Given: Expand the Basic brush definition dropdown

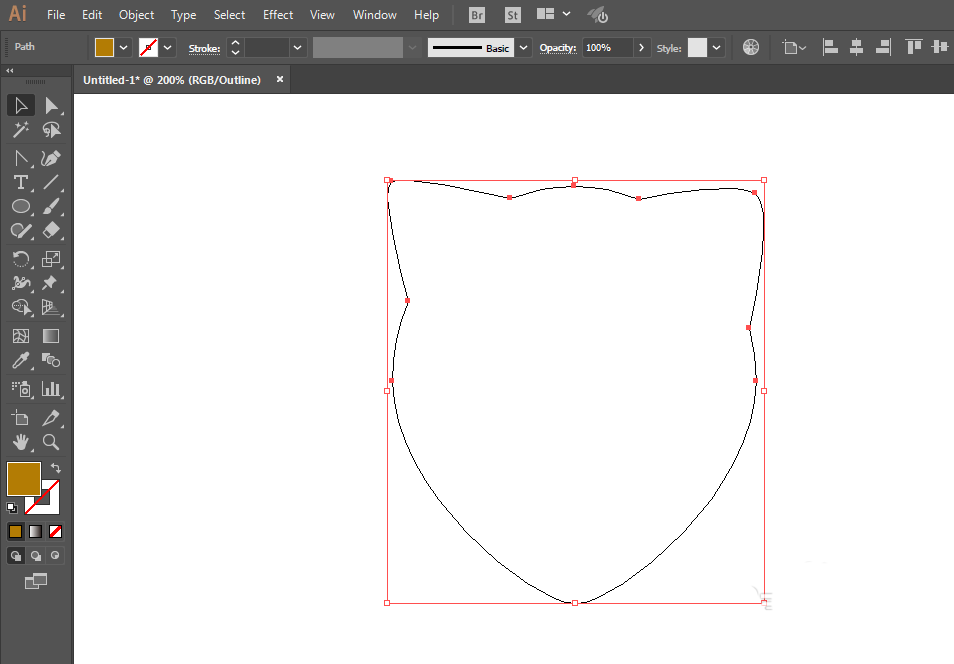Looking at the screenshot, I should (523, 47).
